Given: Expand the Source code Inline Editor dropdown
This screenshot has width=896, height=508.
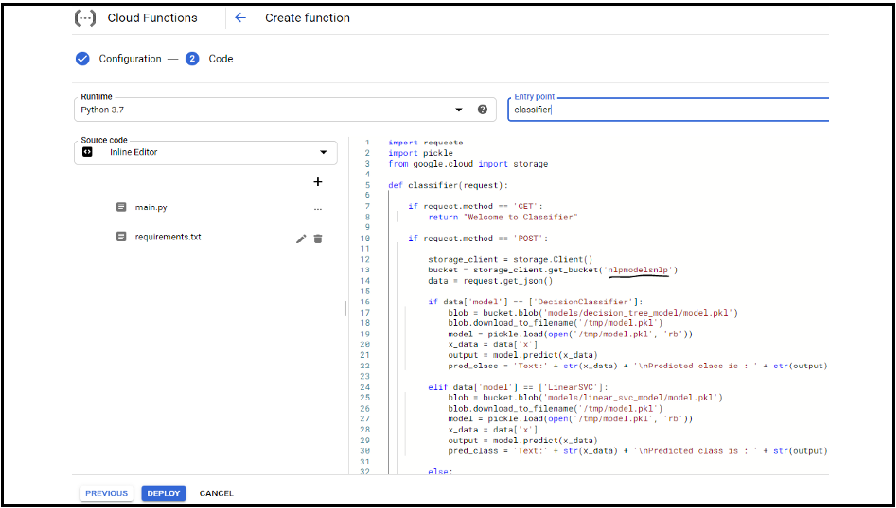Looking at the screenshot, I should pos(206,153).
